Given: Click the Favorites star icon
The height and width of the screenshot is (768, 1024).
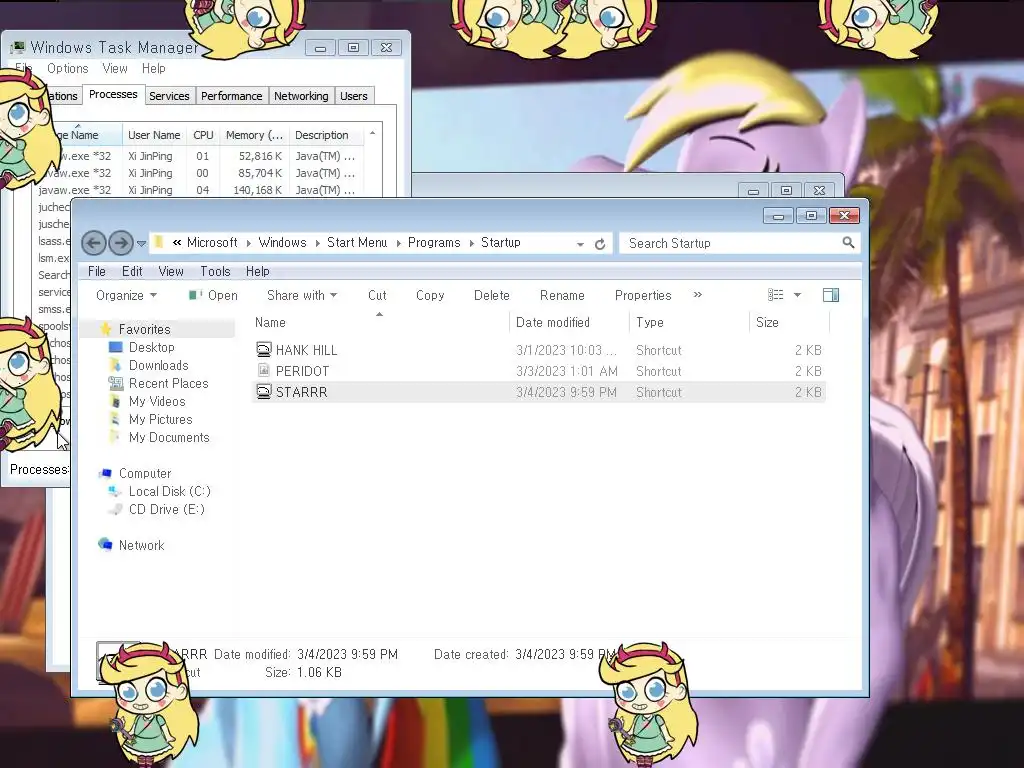Looking at the screenshot, I should pyautogui.click(x=106, y=328).
